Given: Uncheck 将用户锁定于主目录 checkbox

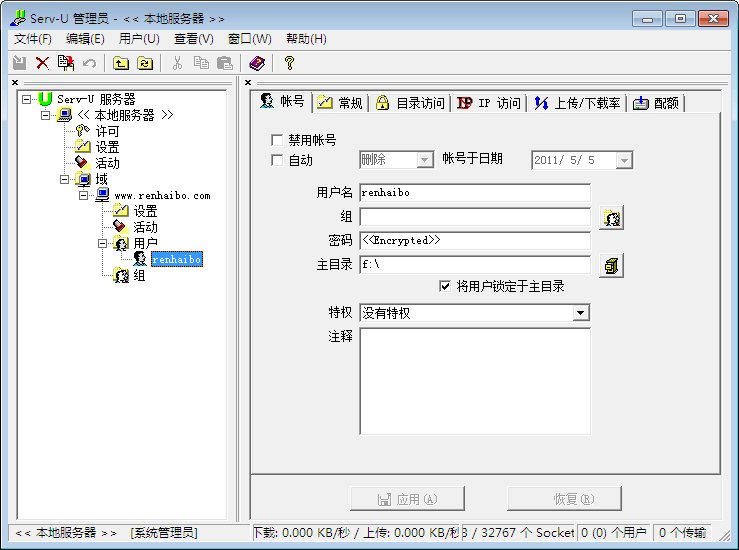Looking at the screenshot, I should tap(445, 286).
